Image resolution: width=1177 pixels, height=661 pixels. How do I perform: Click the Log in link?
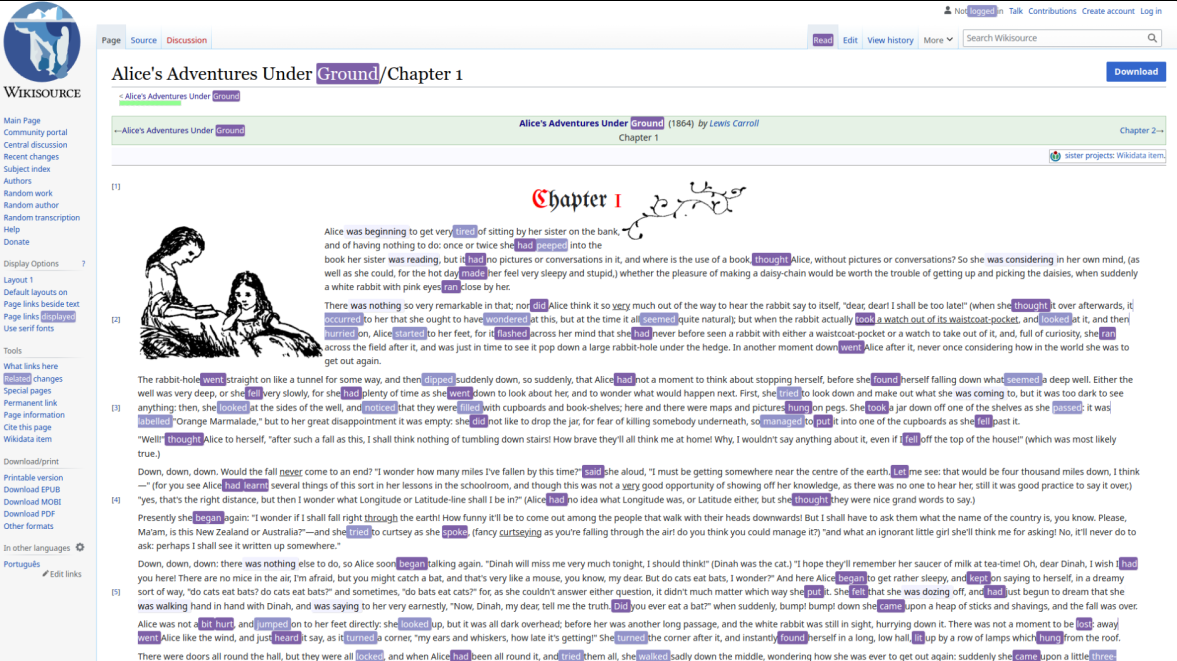[x=1151, y=11]
